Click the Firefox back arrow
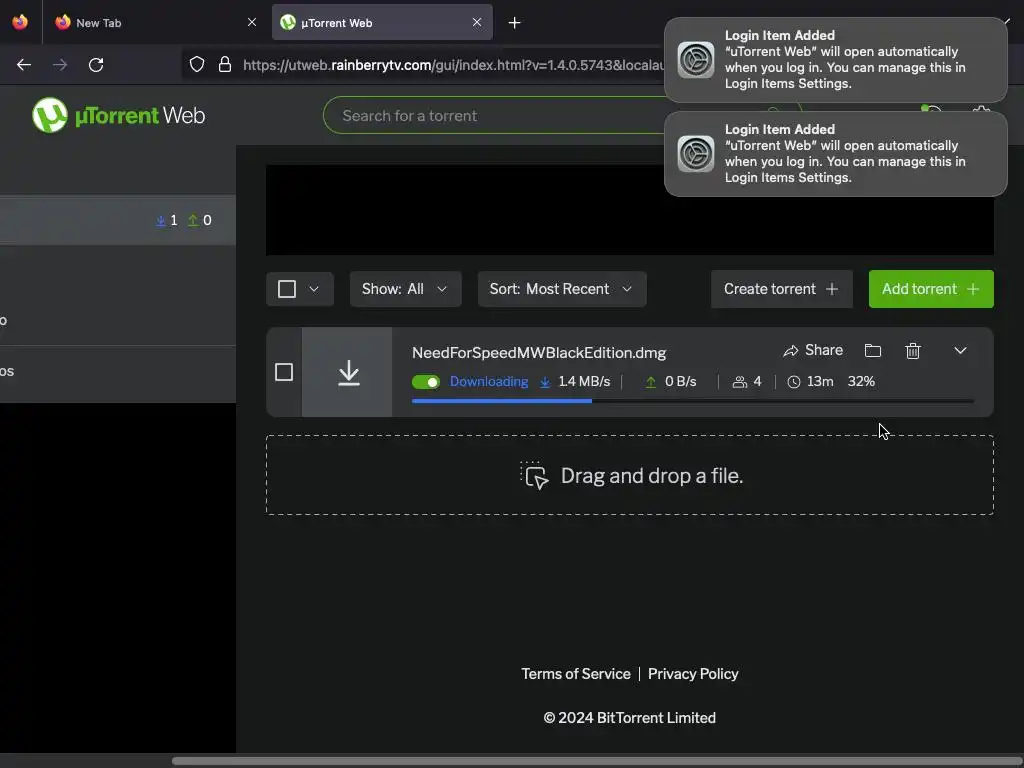Viewport: 1024px width, 768px height. (24, 65)
